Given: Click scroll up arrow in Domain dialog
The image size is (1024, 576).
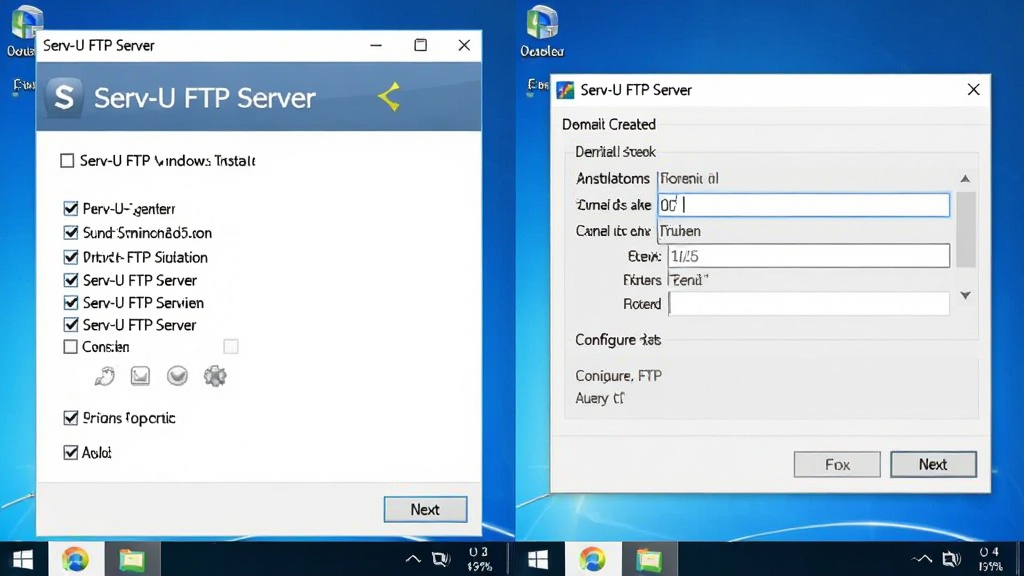Looking at the screenshot, I should (965, 179).
